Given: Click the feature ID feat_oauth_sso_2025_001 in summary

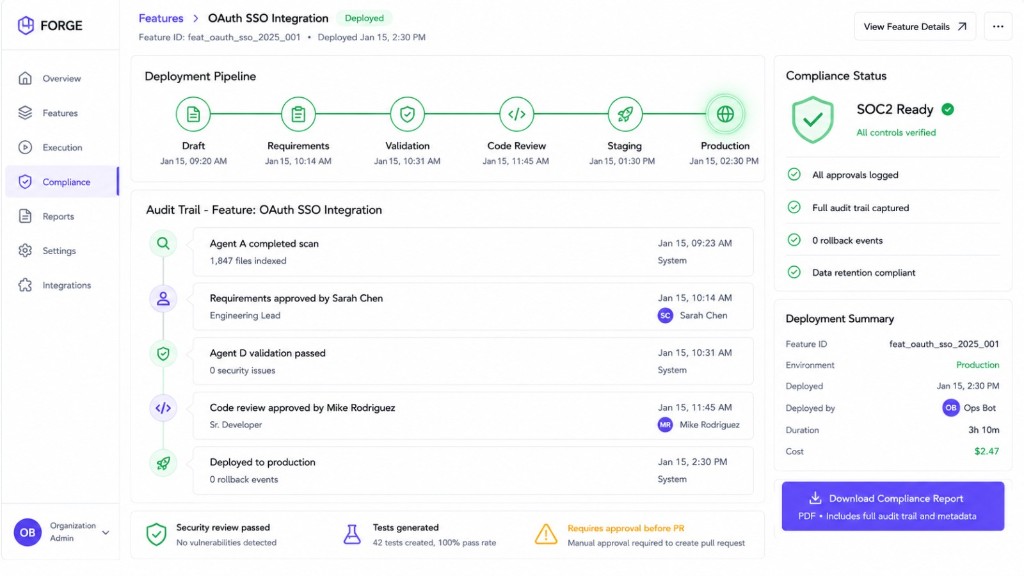Looking at the screenshot, I should (x=944, y=344).
